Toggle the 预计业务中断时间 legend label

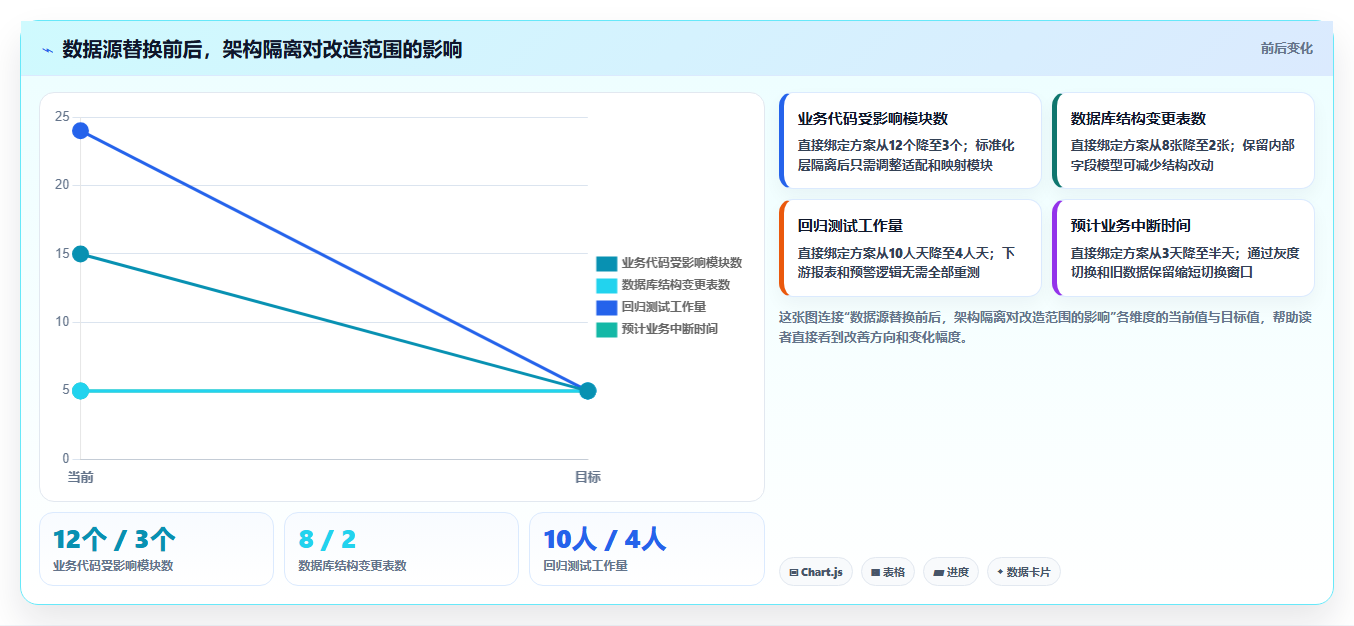tap(669, 329)
